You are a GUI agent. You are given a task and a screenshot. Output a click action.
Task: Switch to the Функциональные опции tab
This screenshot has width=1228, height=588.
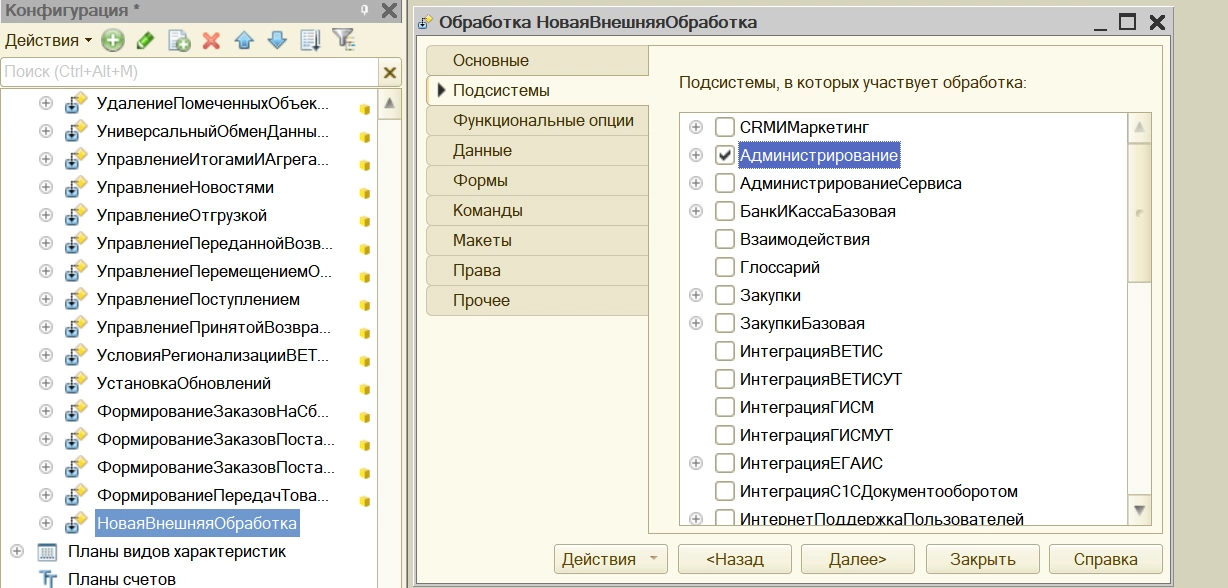coord(543,121)
